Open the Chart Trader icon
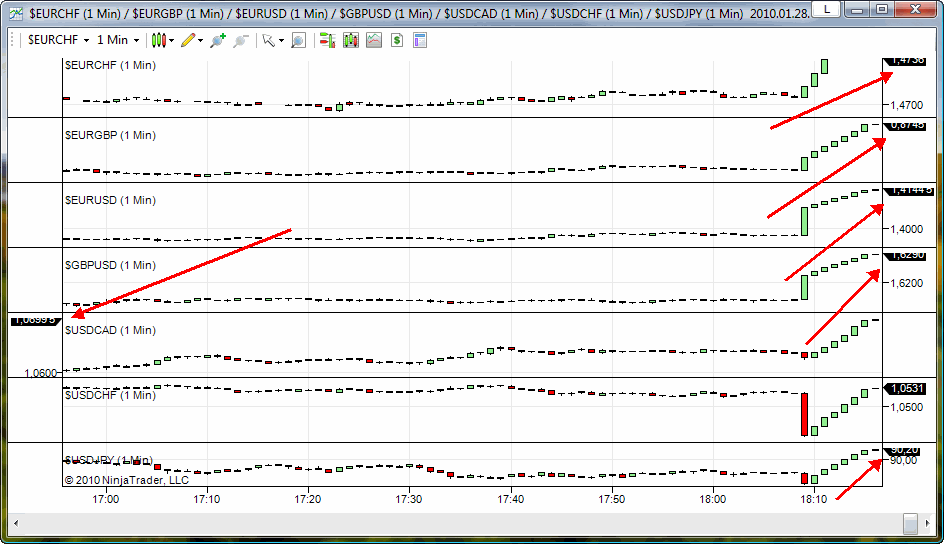 327,40
